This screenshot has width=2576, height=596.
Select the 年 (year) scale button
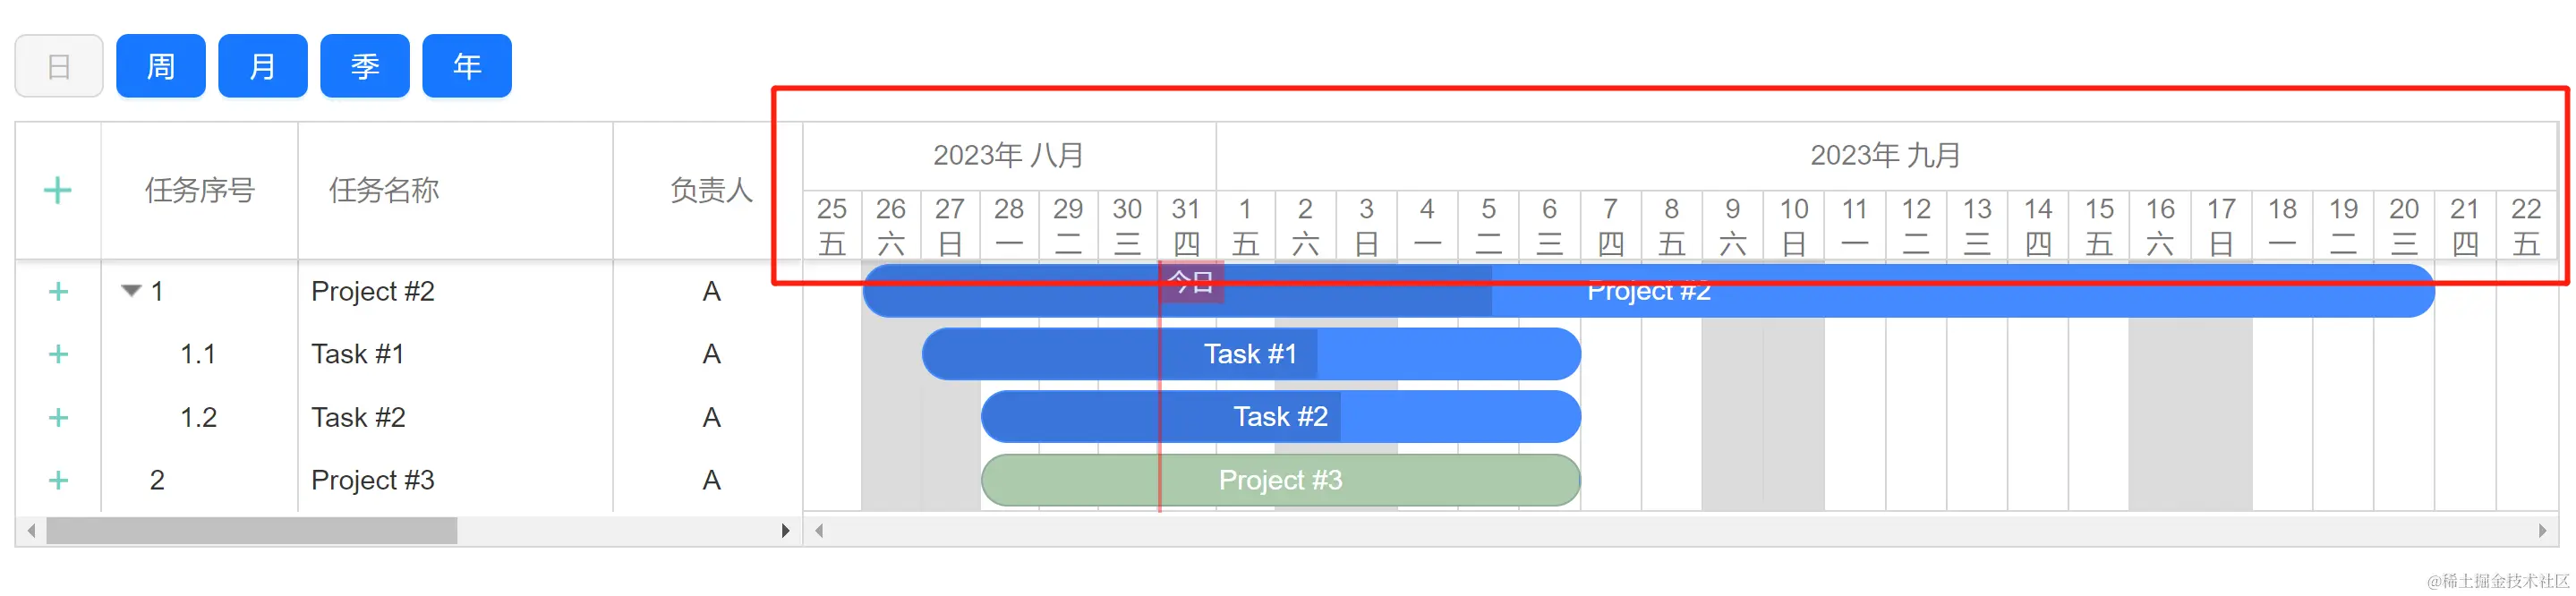(467, 66)
